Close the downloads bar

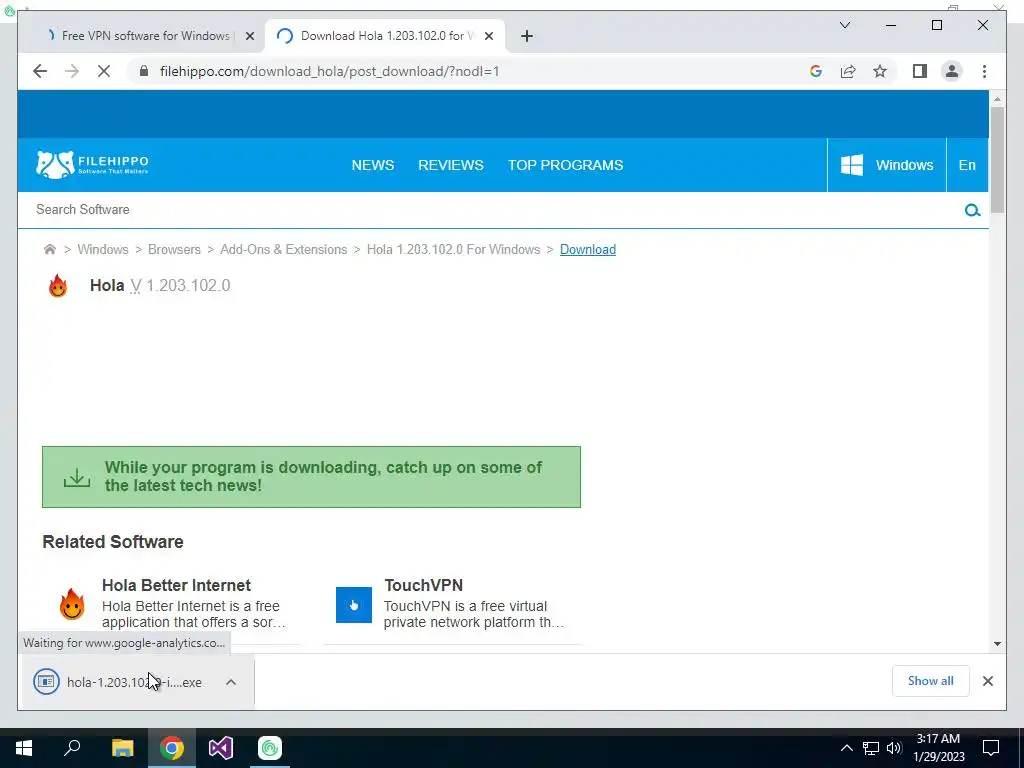(987, 681)
